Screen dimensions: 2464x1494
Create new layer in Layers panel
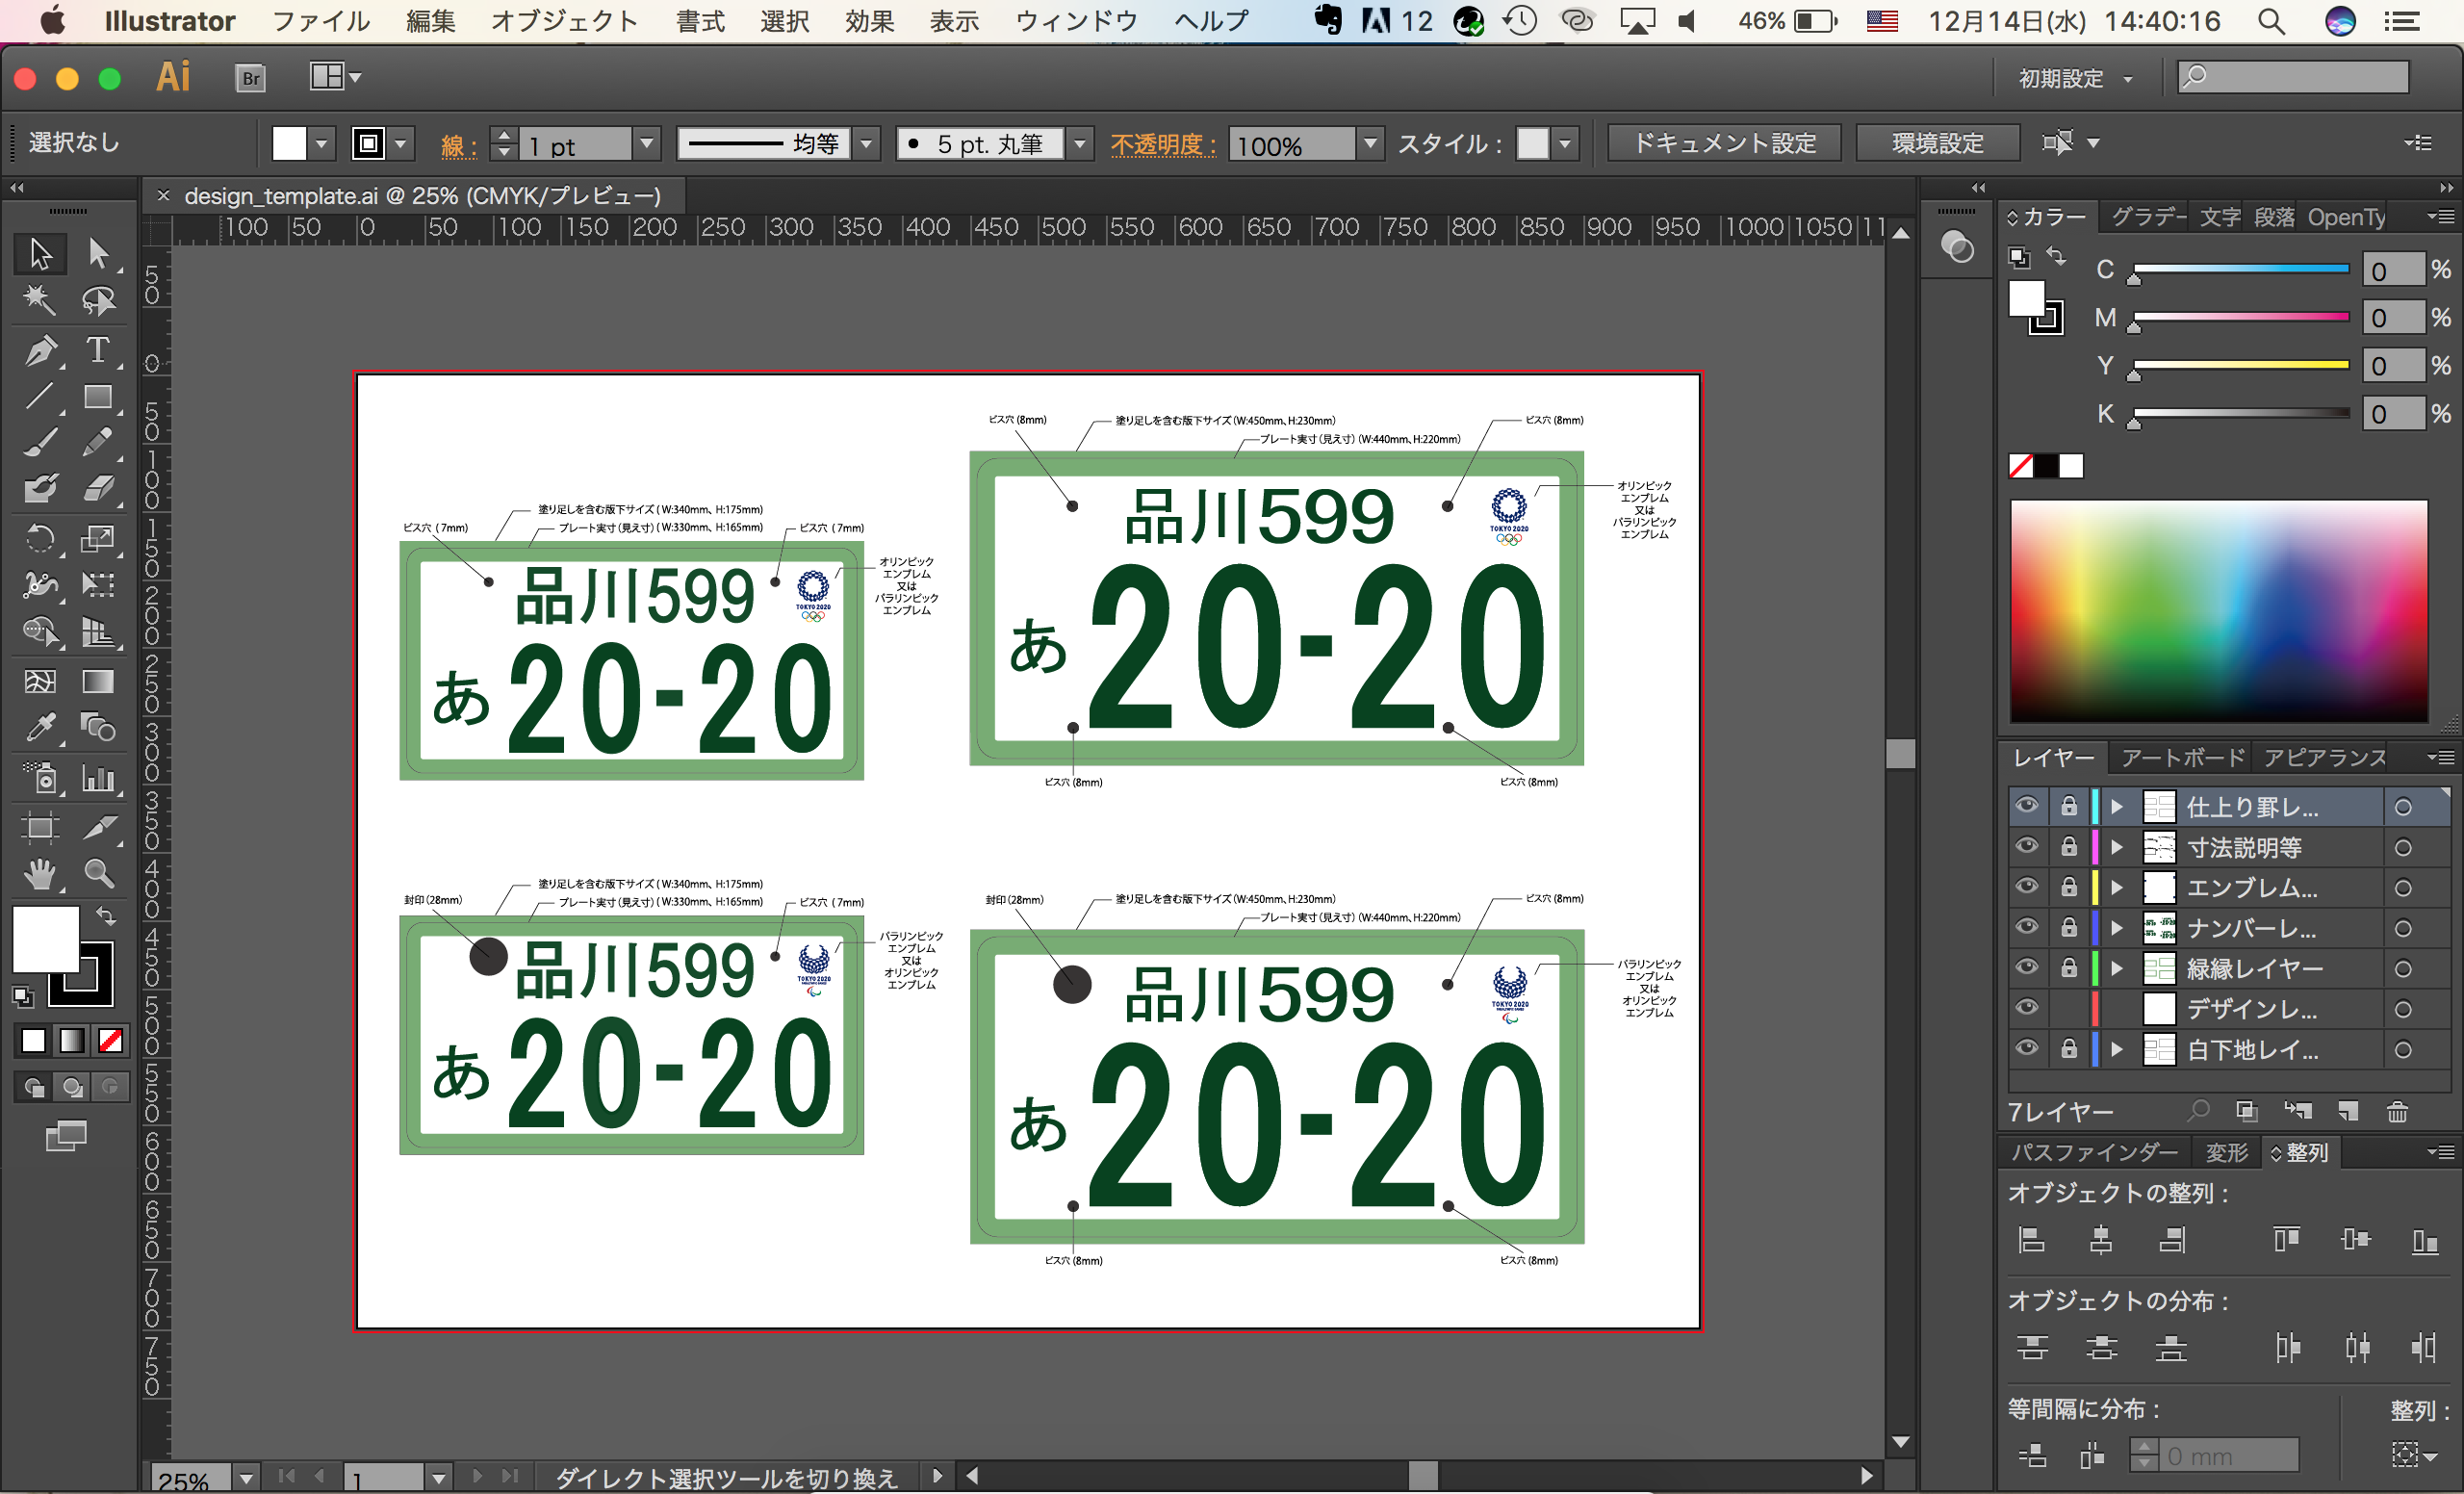tap(2347, 1111)
